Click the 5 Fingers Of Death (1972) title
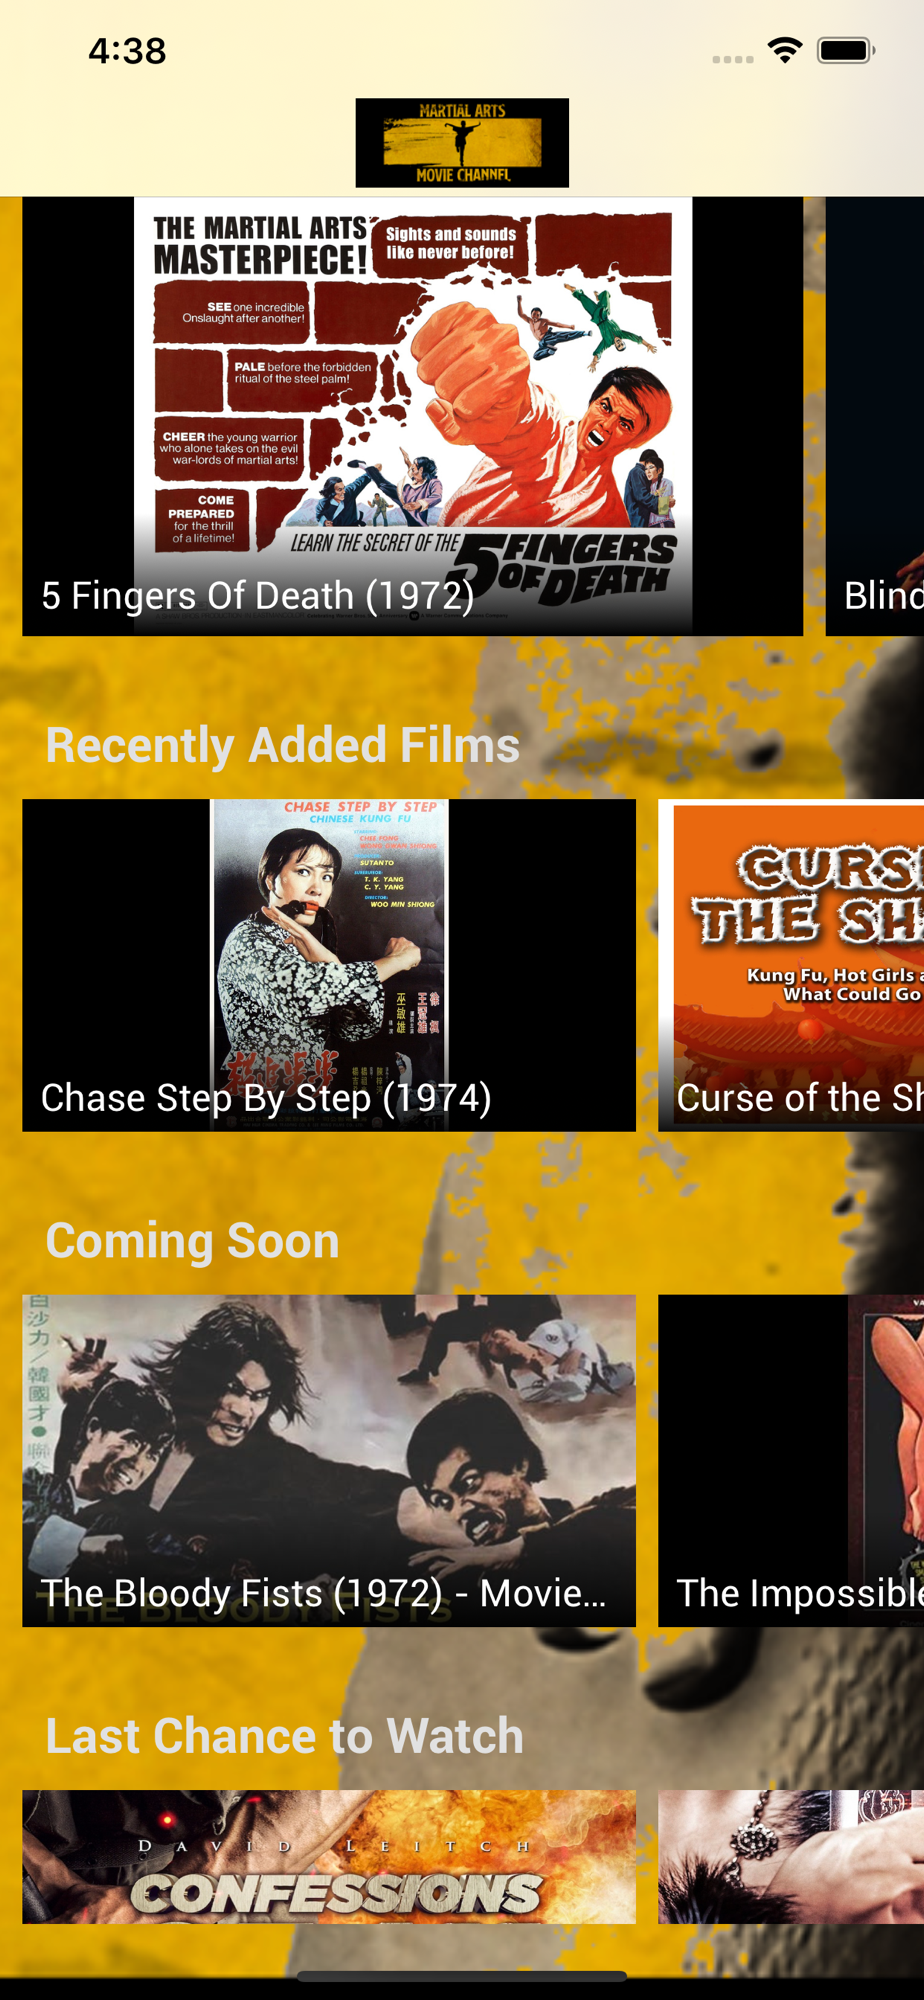The image size is (924, 2000). click(x=258, y=596)
